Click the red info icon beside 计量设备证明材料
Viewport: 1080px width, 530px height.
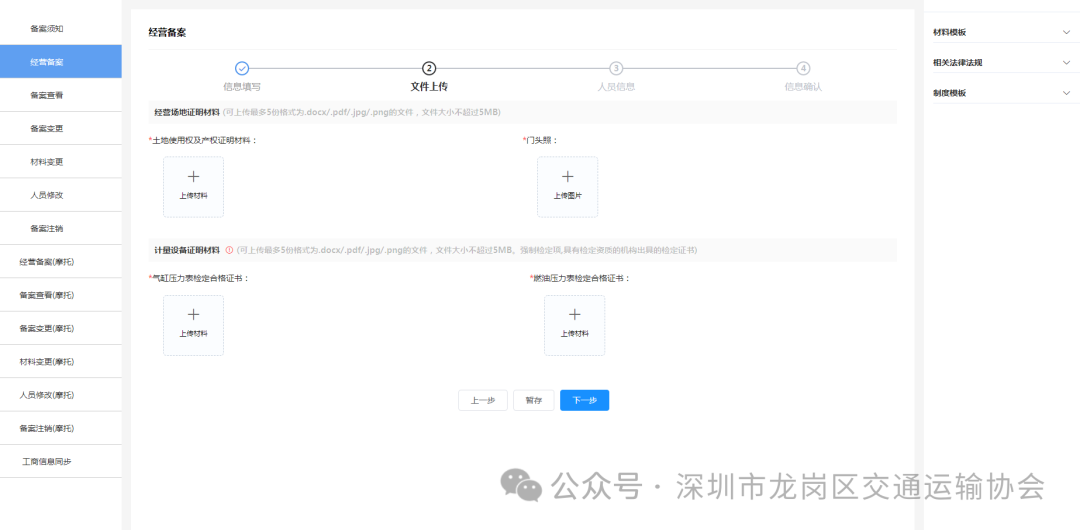click(x=229, y=250)
